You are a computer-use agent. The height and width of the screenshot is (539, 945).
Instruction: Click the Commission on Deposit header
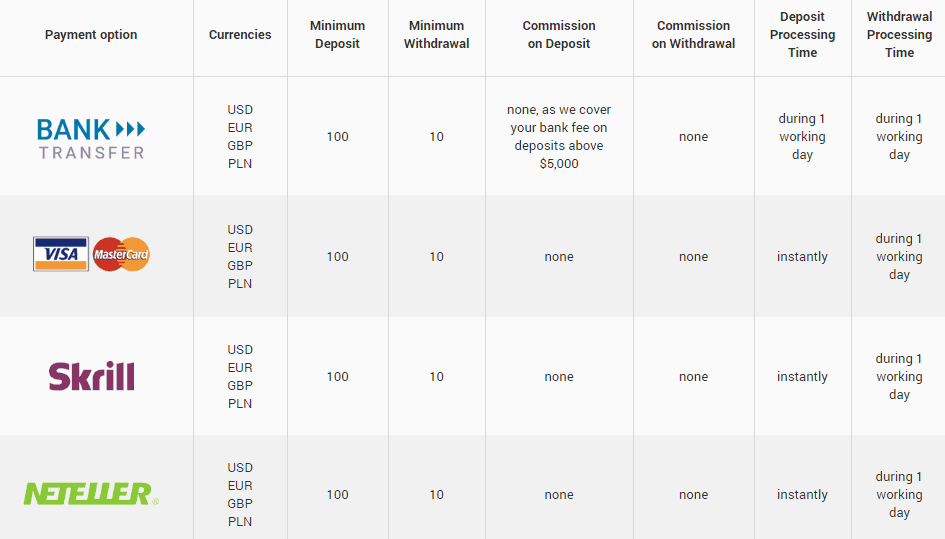pyautogui.click(x=559, y=35)
